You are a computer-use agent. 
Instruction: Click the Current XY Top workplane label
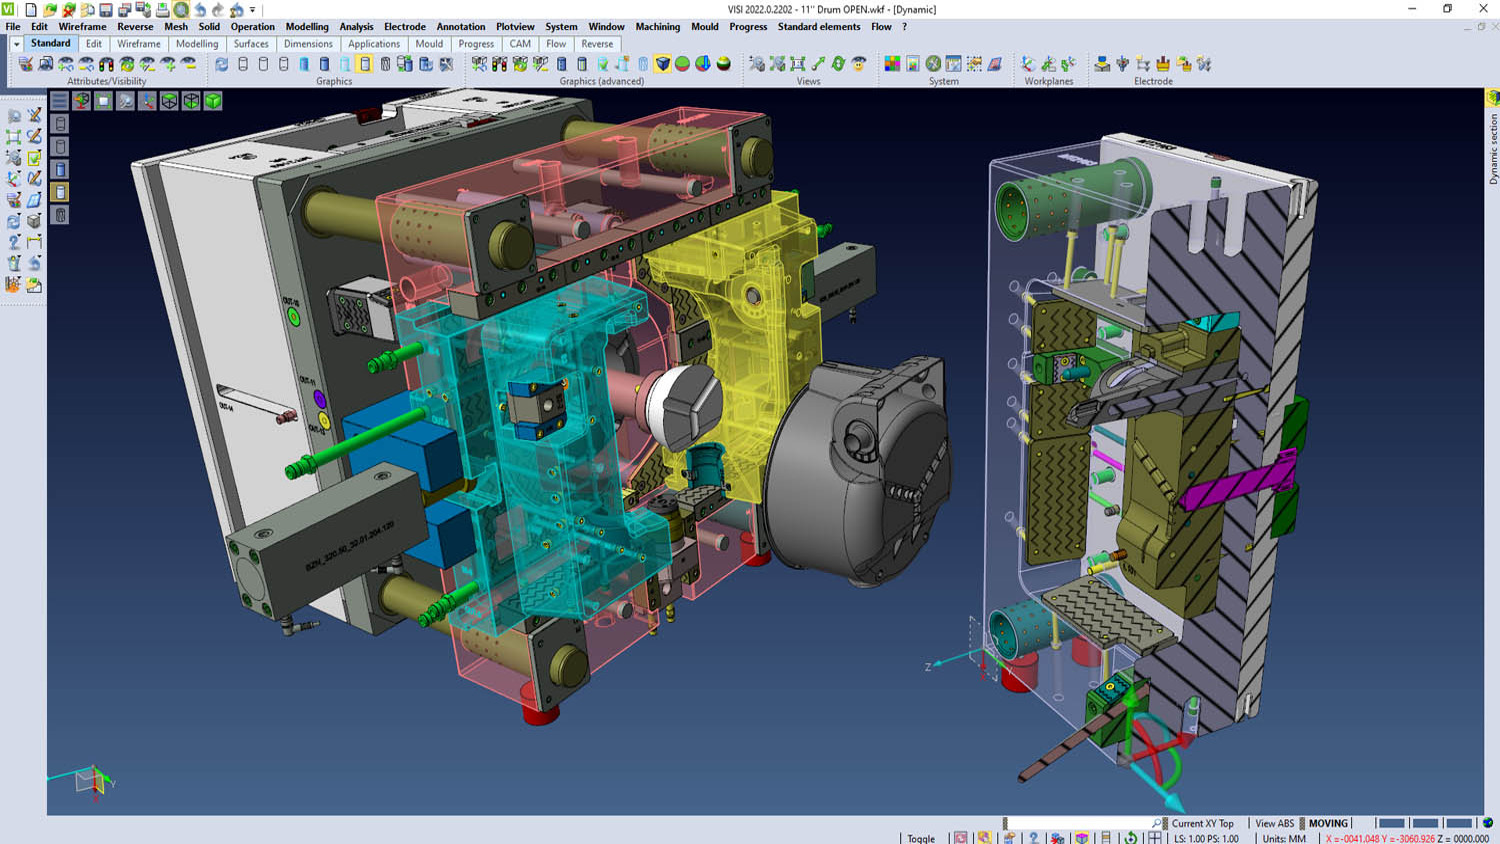click(1202, 823)
